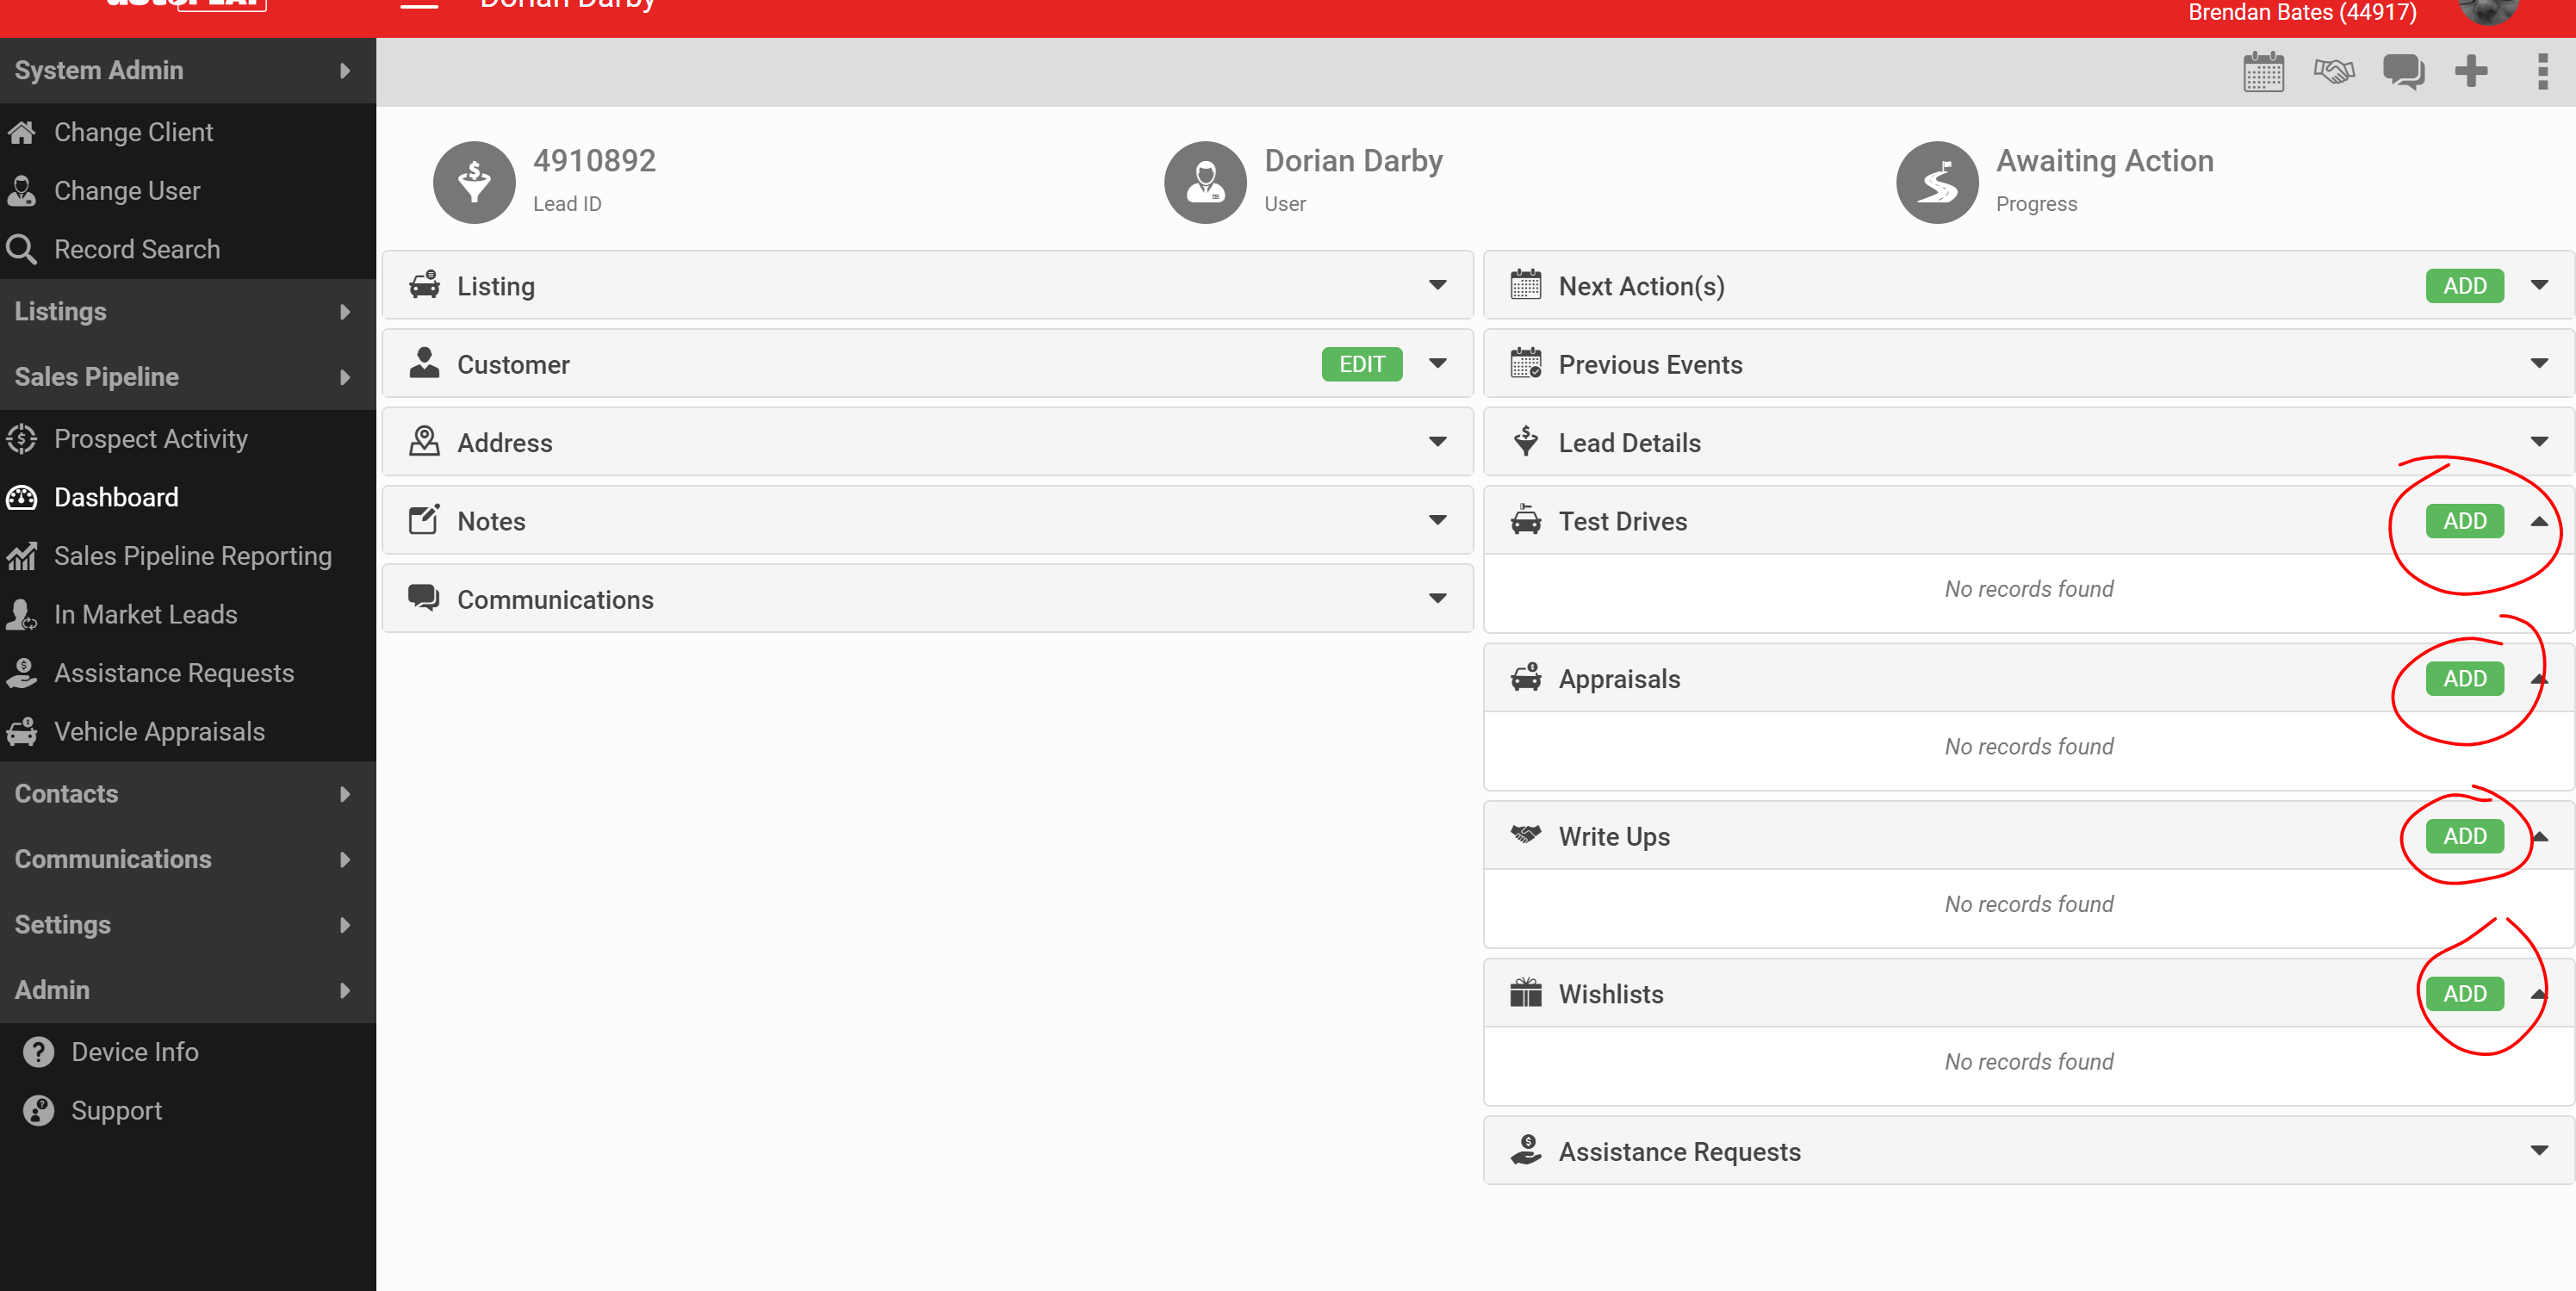Open Record Search in sidebar
Viewport: 2576px width, 1291px height.
tap(136, 249)
